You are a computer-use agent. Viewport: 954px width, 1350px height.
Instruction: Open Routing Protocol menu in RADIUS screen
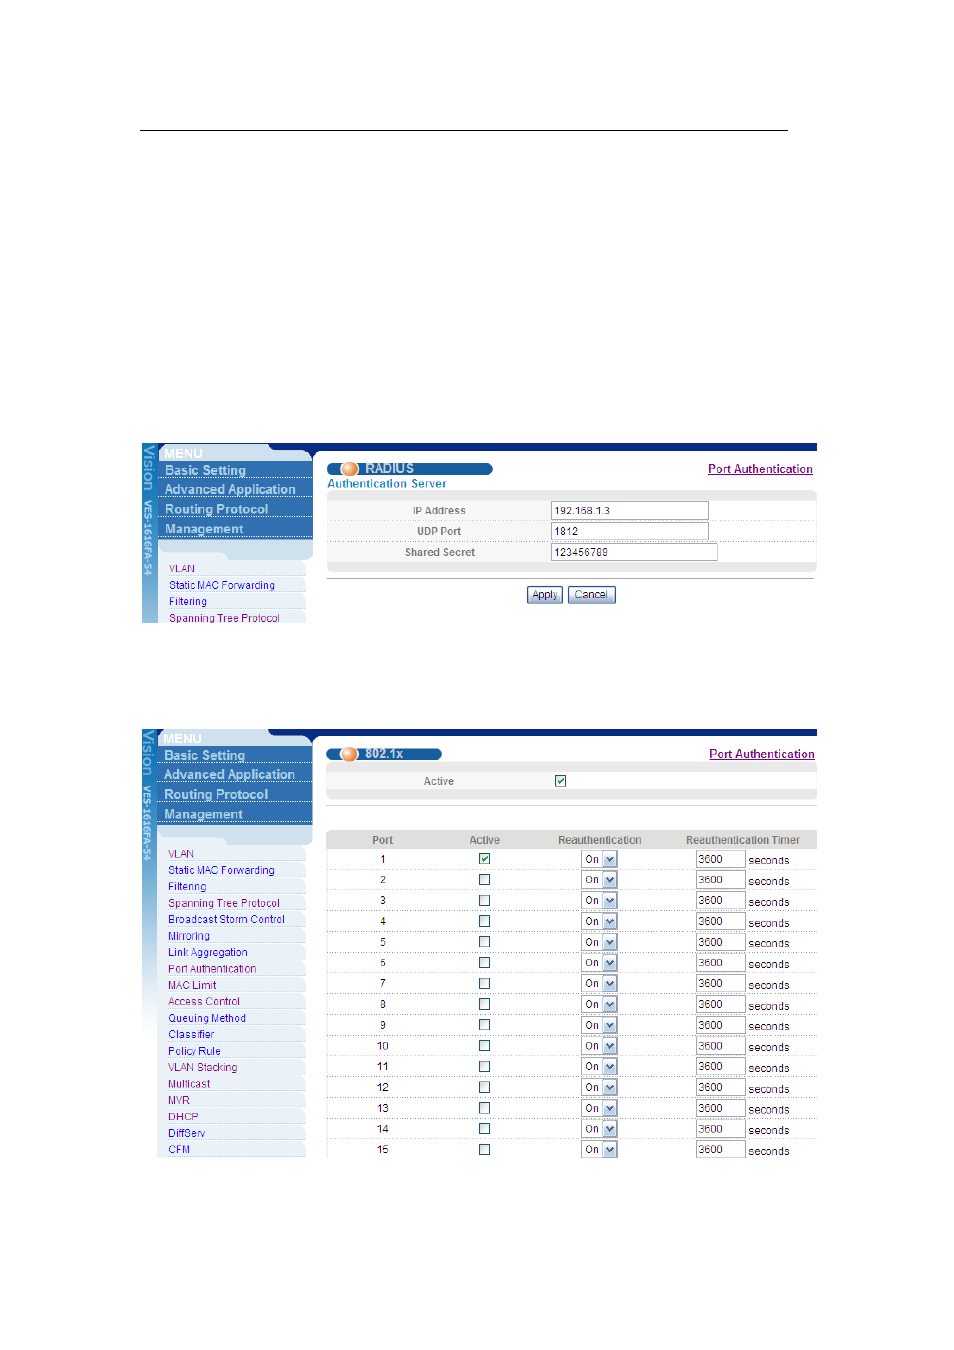pyautogui.click(x=216, y=509)
